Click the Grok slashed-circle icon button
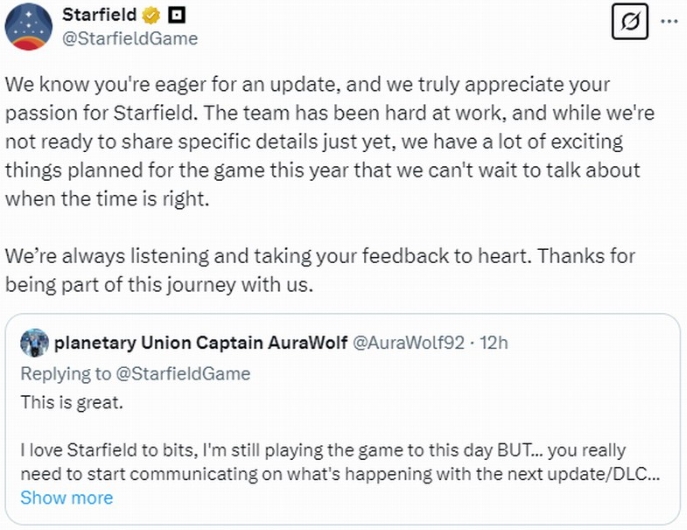This screenshot has height=530, width=687. (630, 21)
